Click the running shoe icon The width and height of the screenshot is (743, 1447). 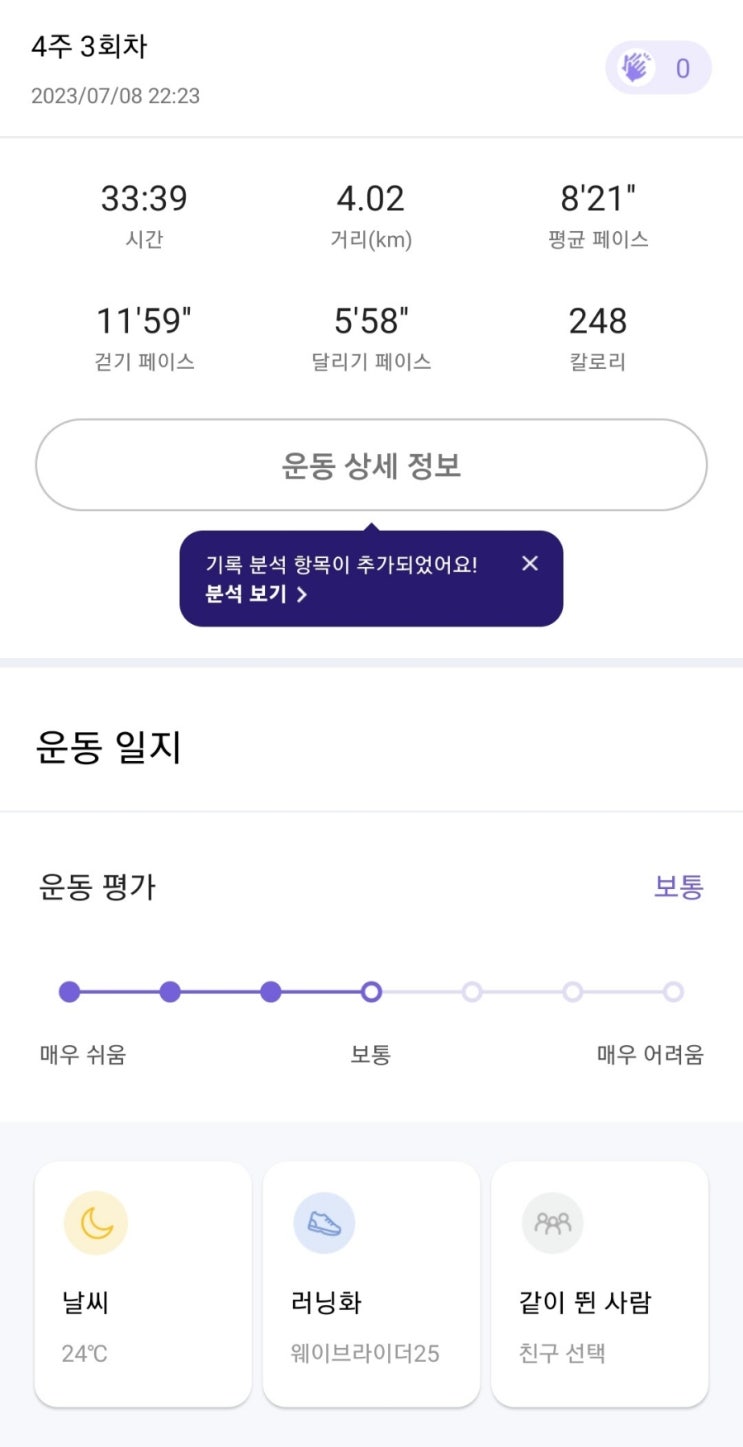click(324, 1223)
